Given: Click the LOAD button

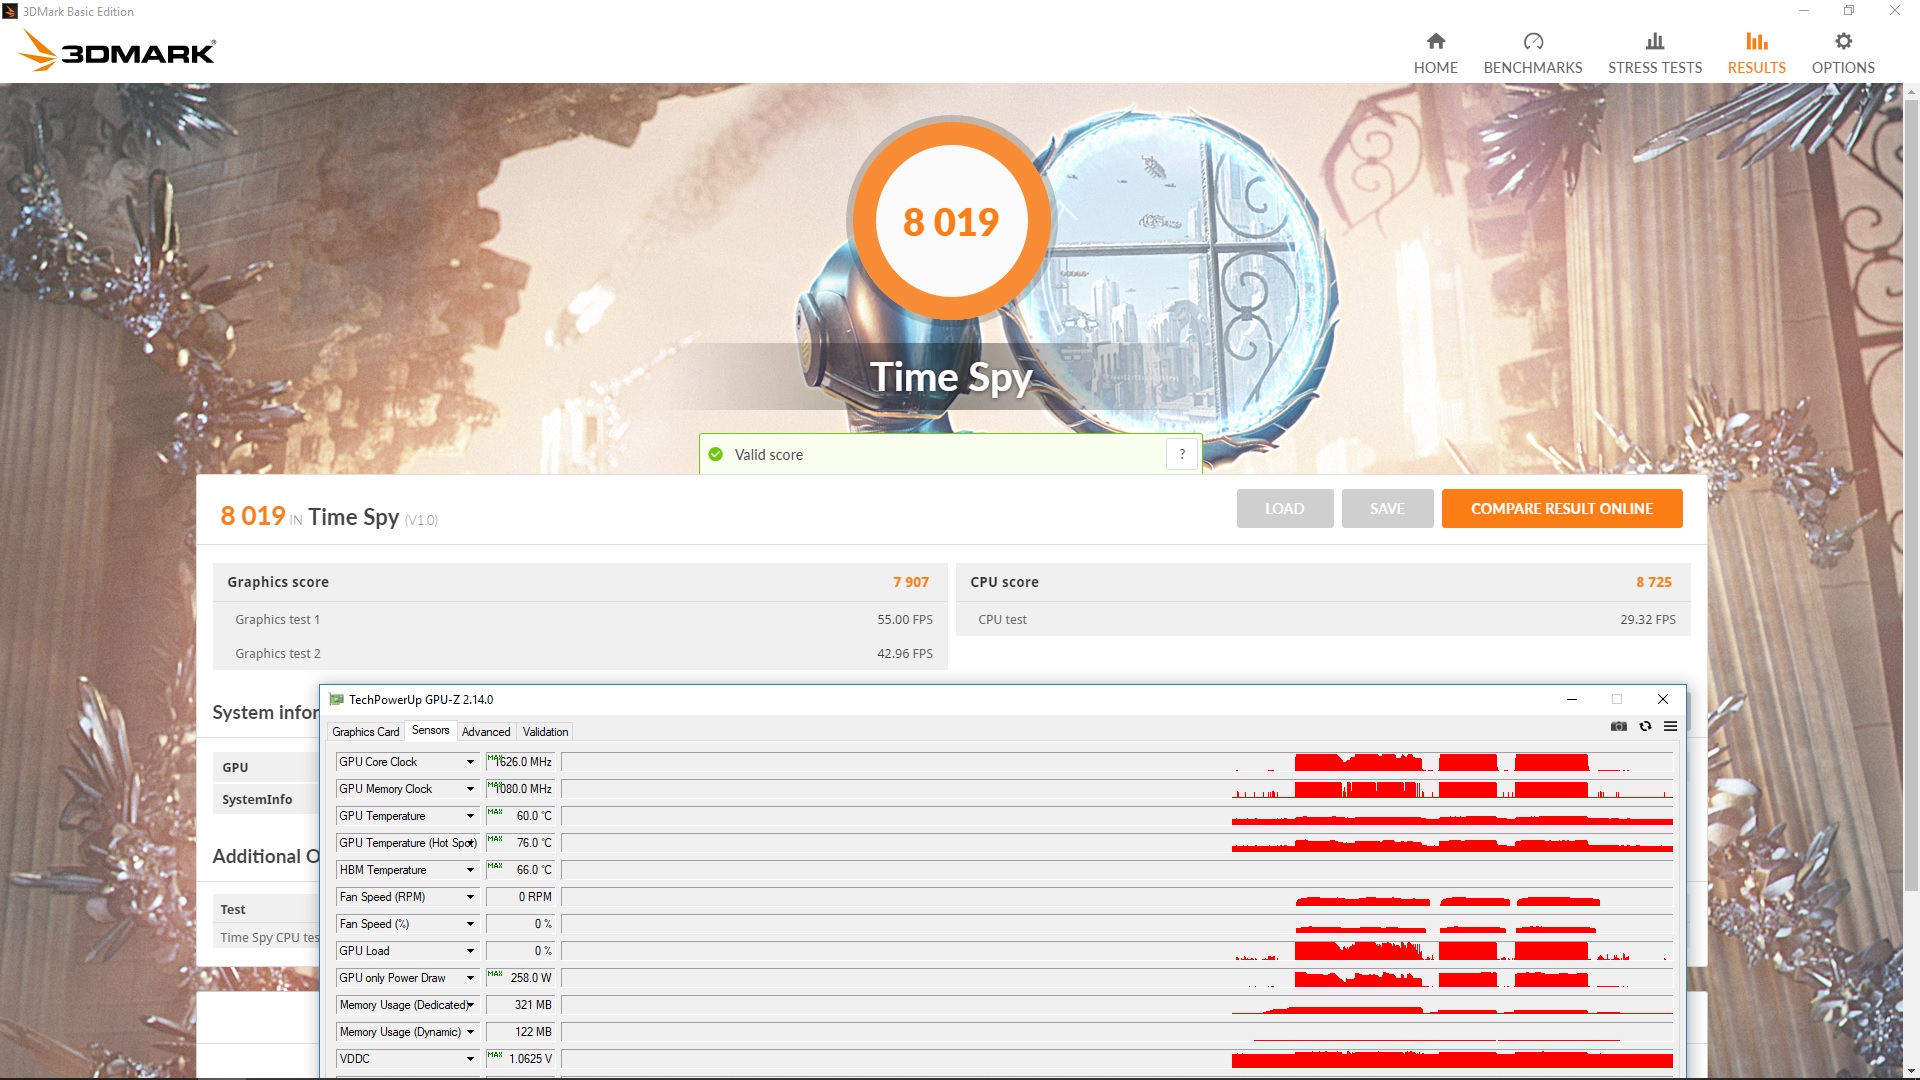Looking at the screenshot, I should pyautogui.click(x=1284, y=509).
